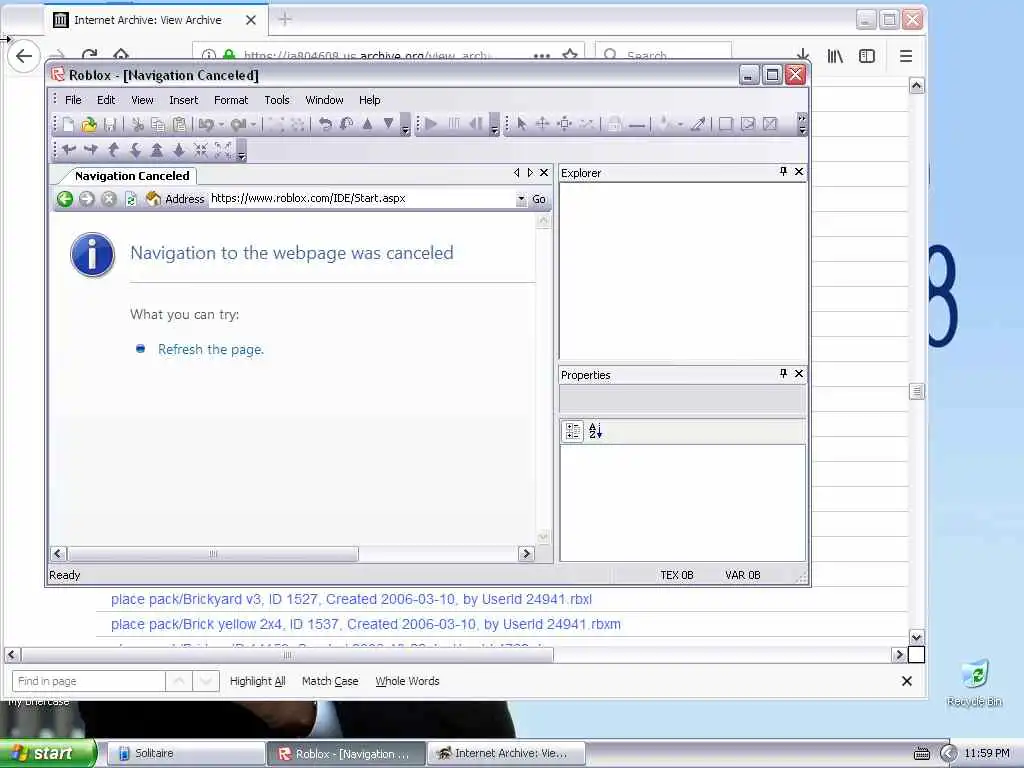Click the Go button beside address field
The width and height of the screenshot is (1024, 768).
click(x=539, y=199)
